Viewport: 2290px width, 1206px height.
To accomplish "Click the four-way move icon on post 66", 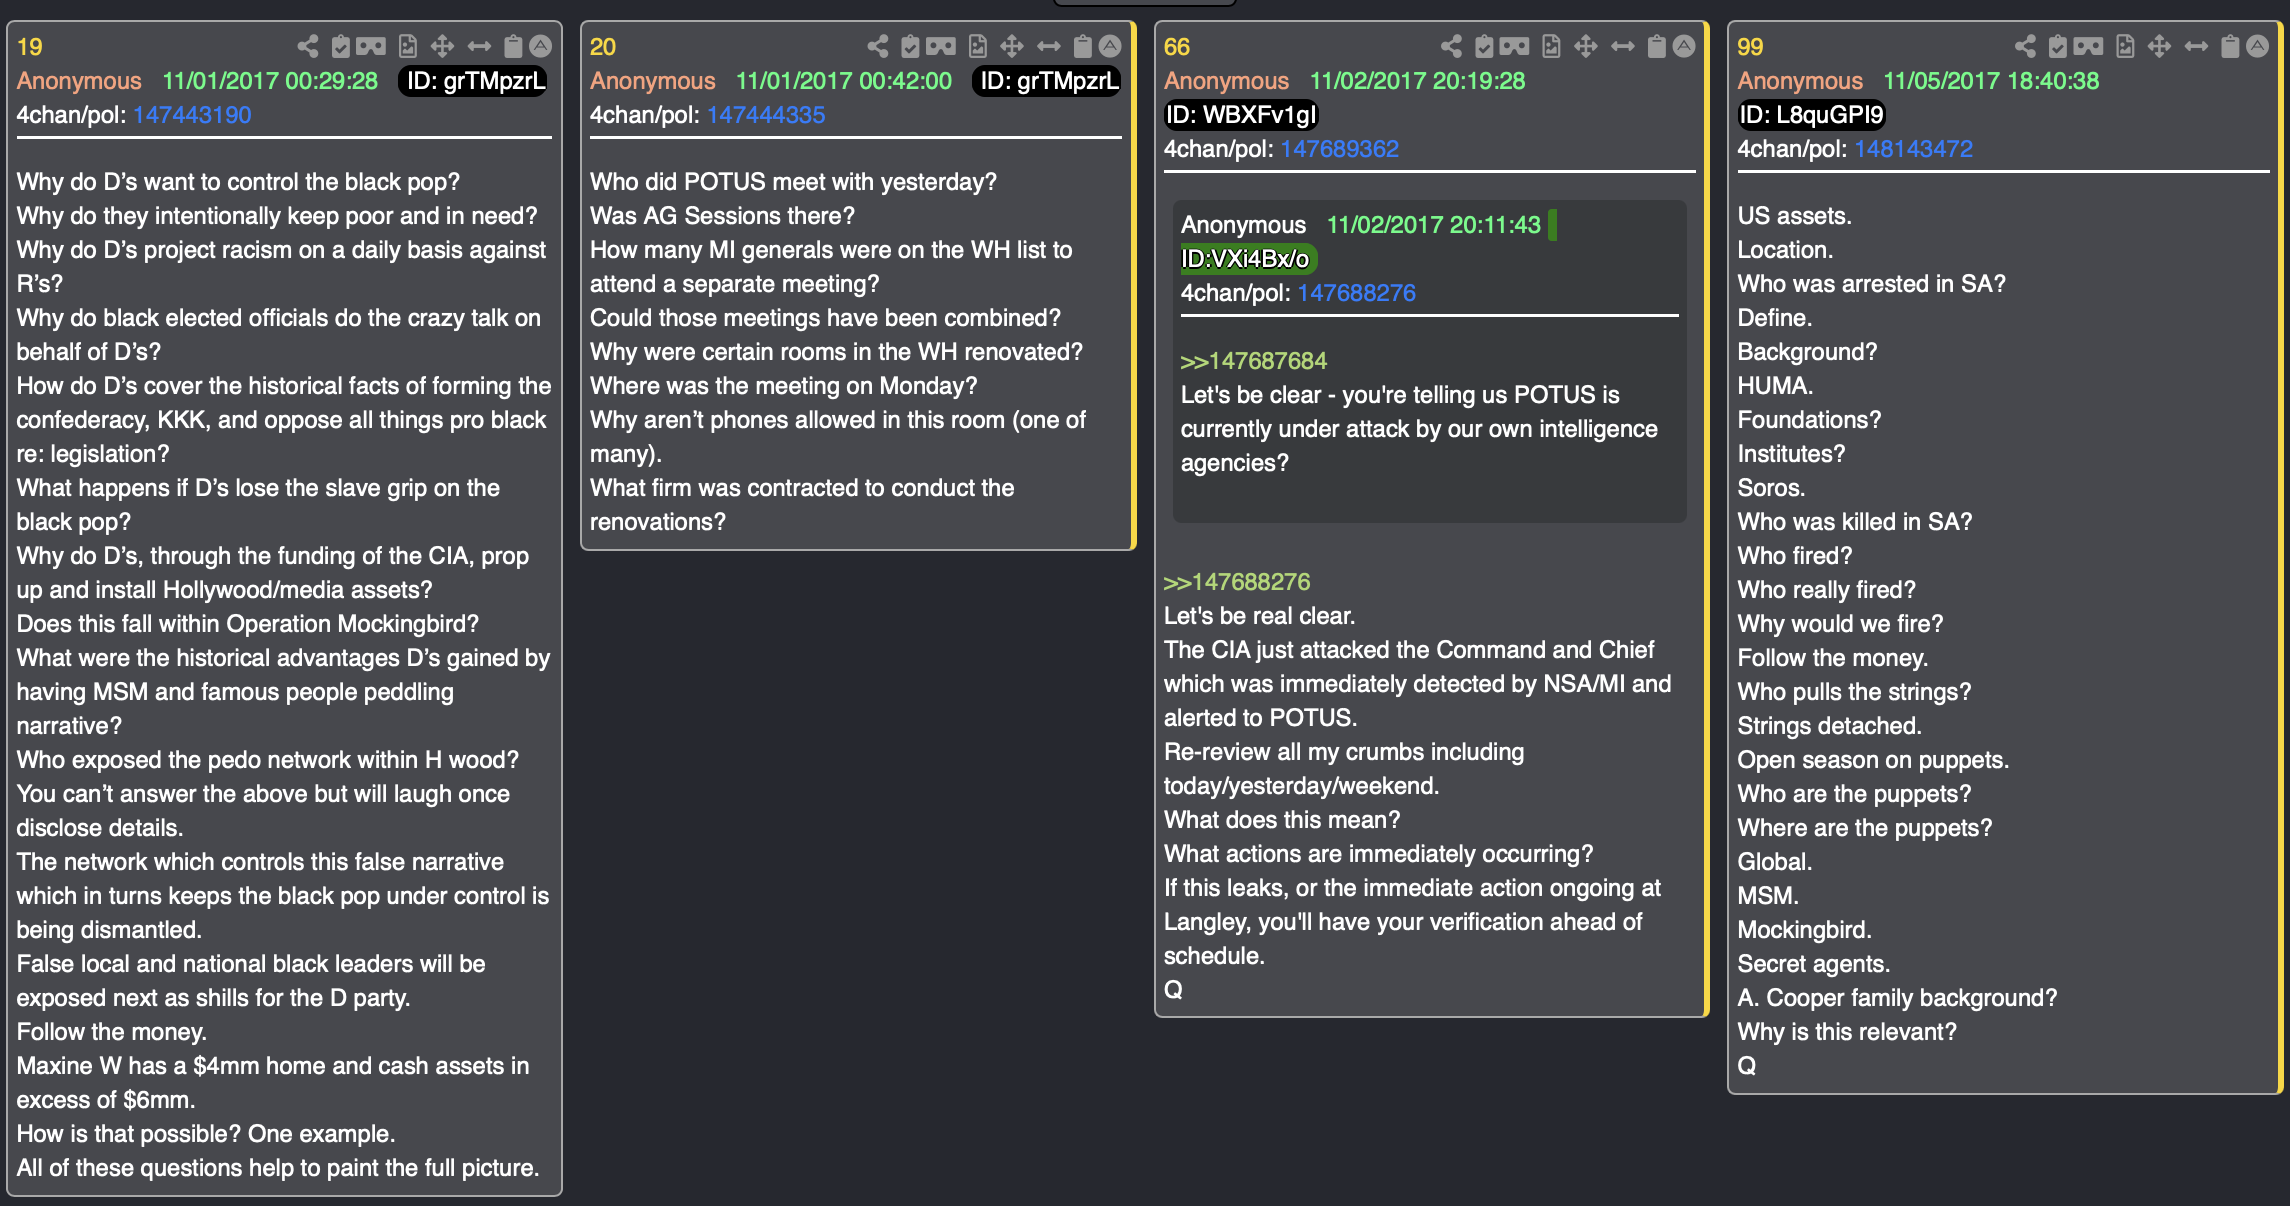I will [x=1586, y=46].
